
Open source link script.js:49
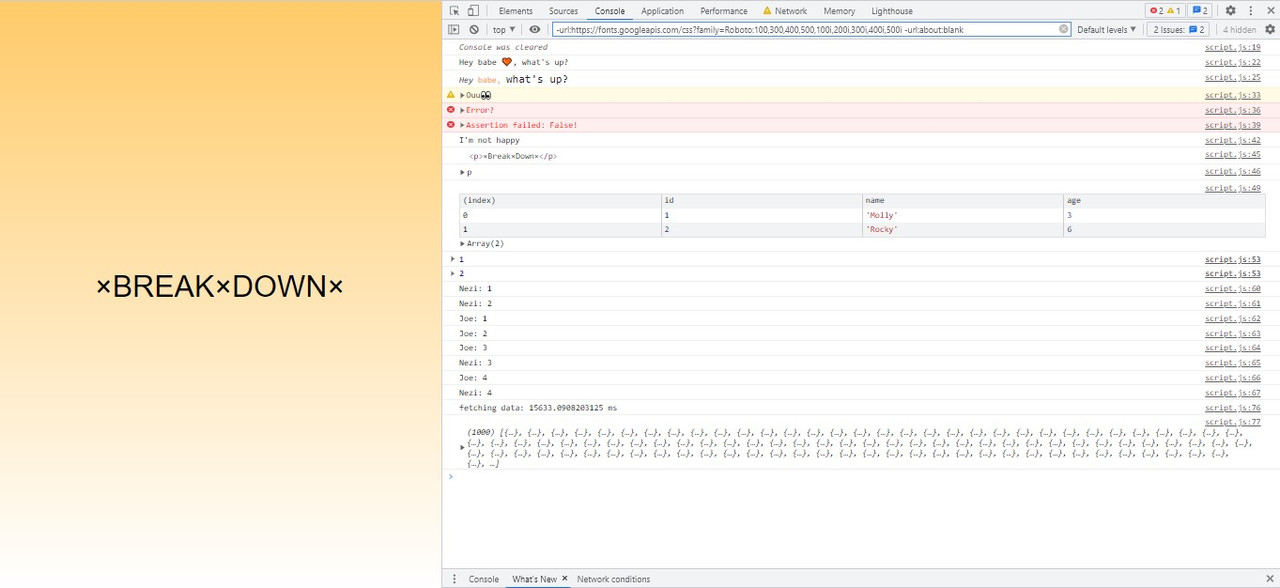tap(1232, 187)
